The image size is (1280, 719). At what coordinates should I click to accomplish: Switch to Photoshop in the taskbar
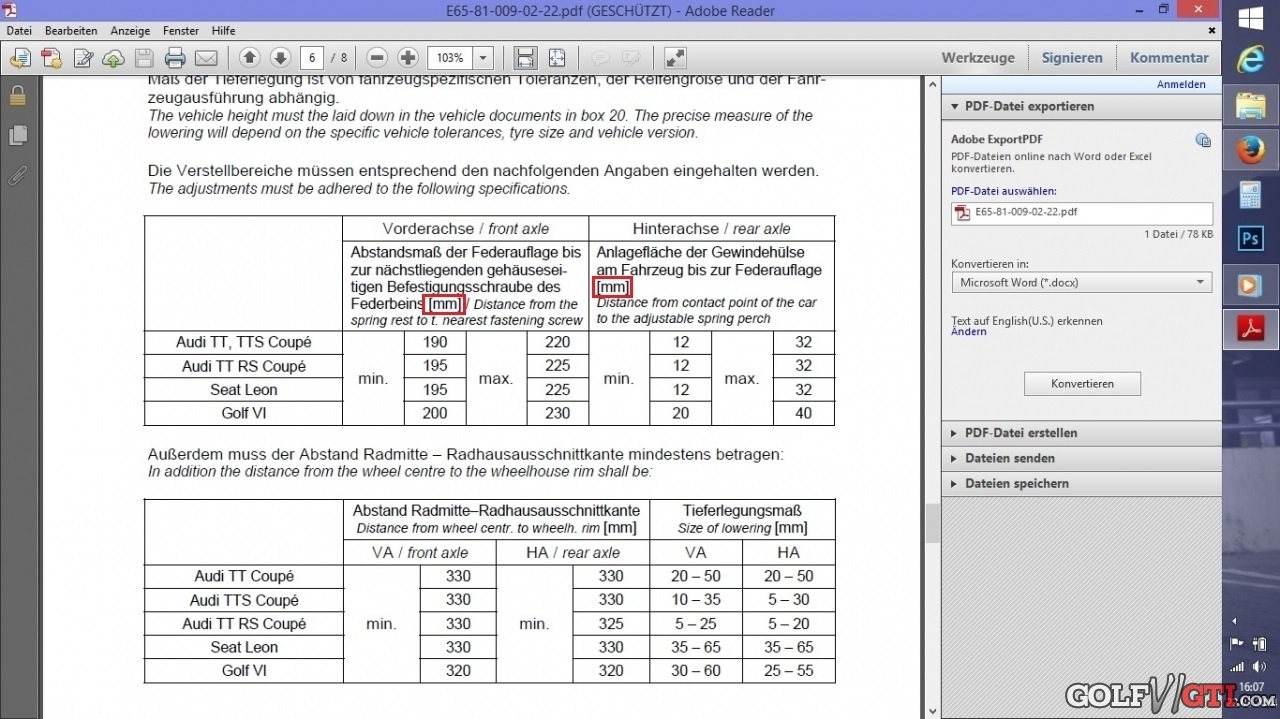point(1250,239)
